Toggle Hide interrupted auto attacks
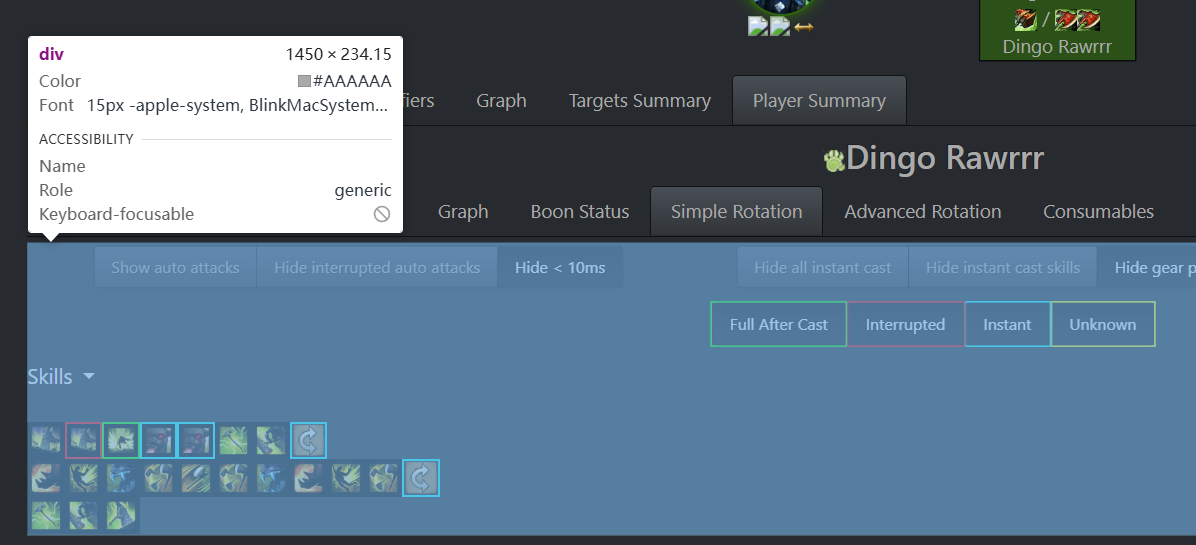Viewport: 1196px width, 545px height. (x=377, y=267)
